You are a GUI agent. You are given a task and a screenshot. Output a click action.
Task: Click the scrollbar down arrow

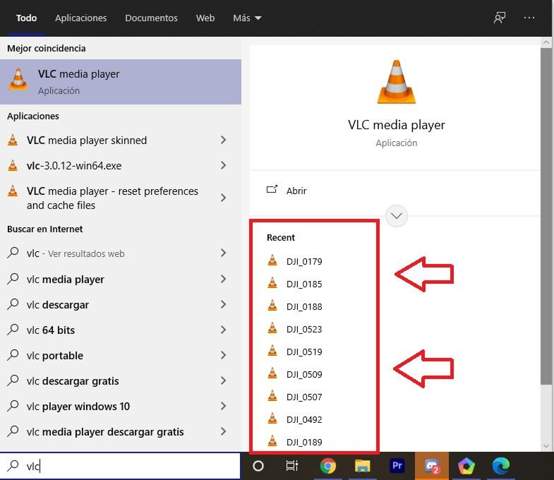tap(546, 446)
